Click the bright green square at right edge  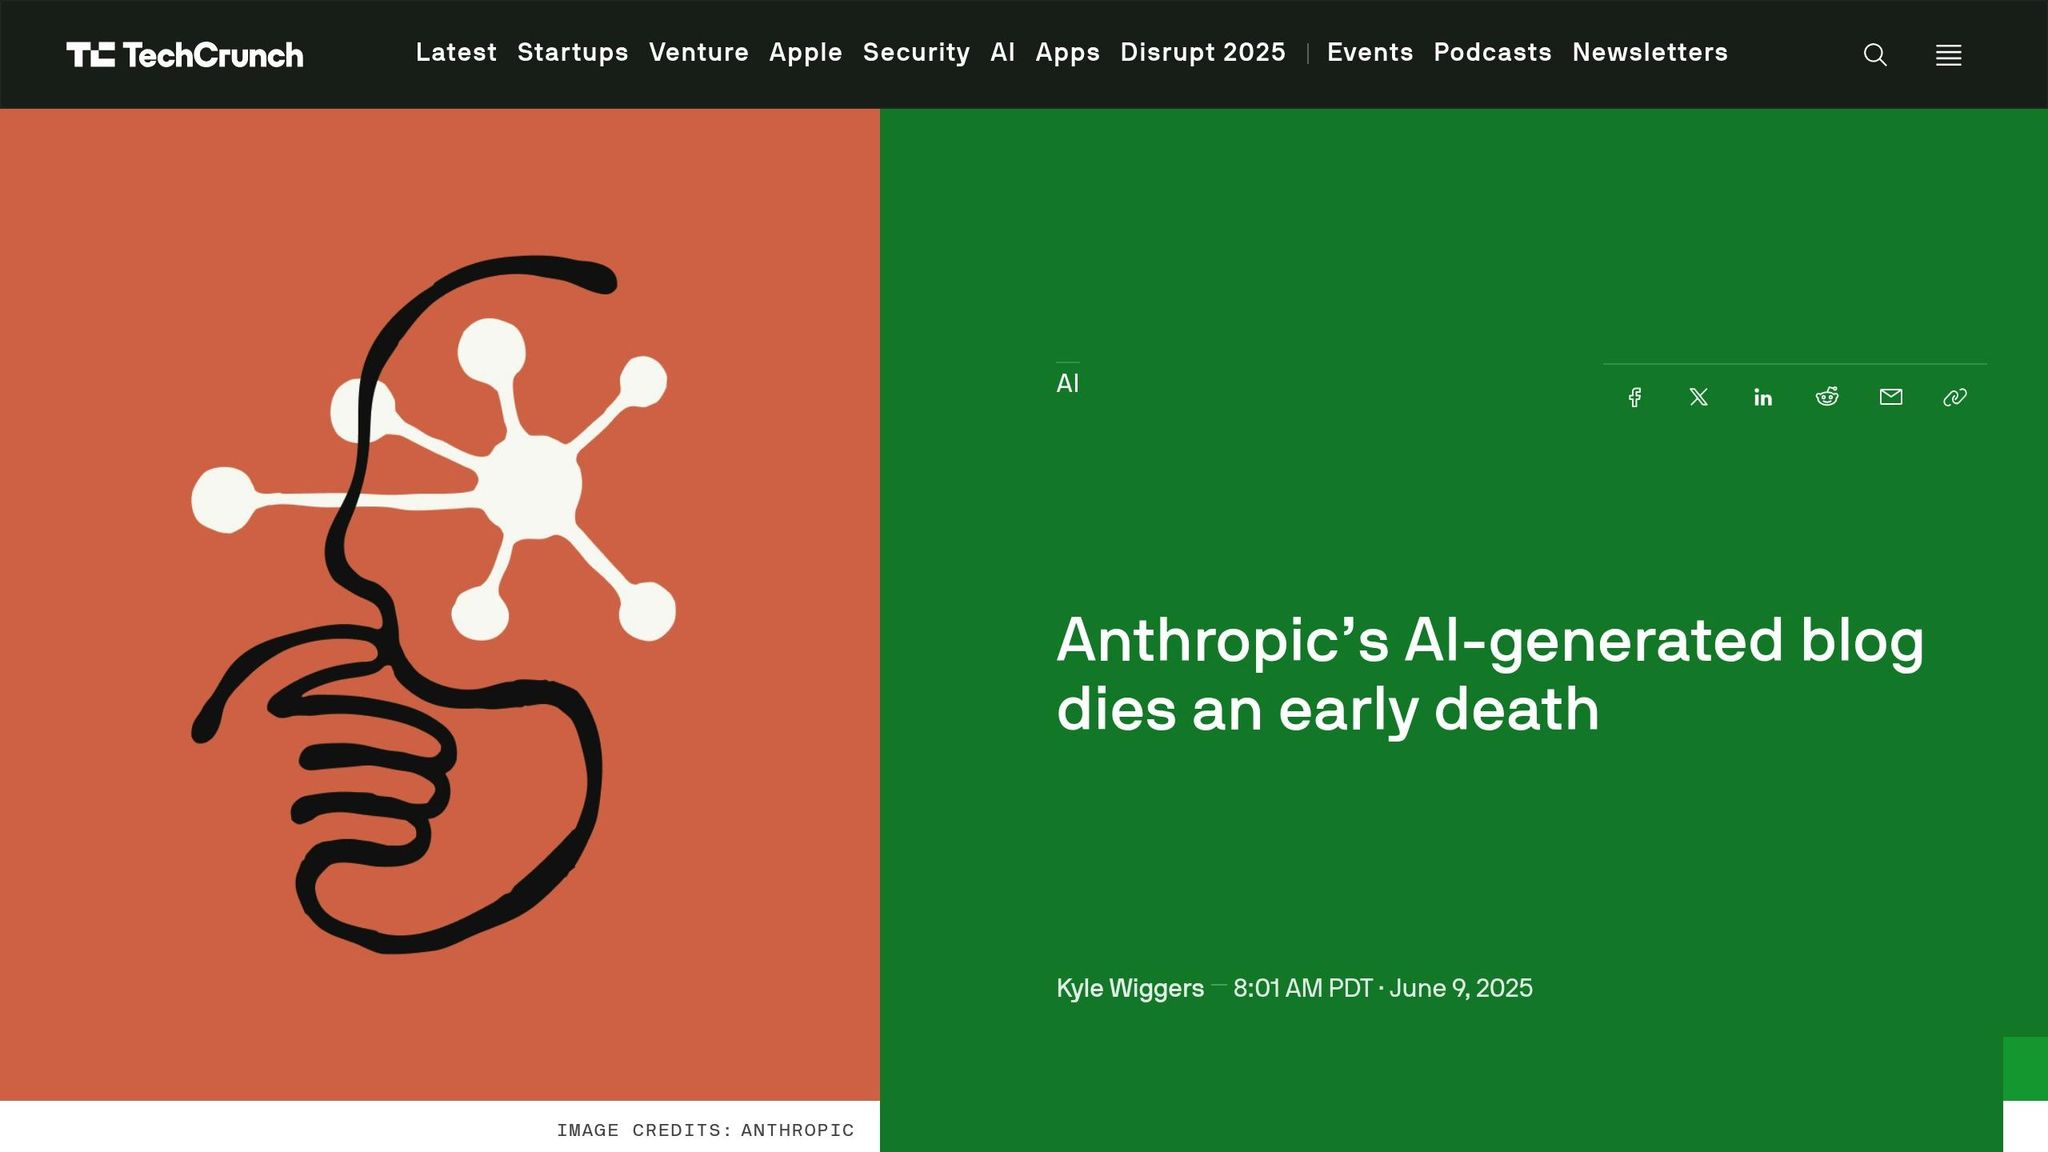point(2025,1068)
